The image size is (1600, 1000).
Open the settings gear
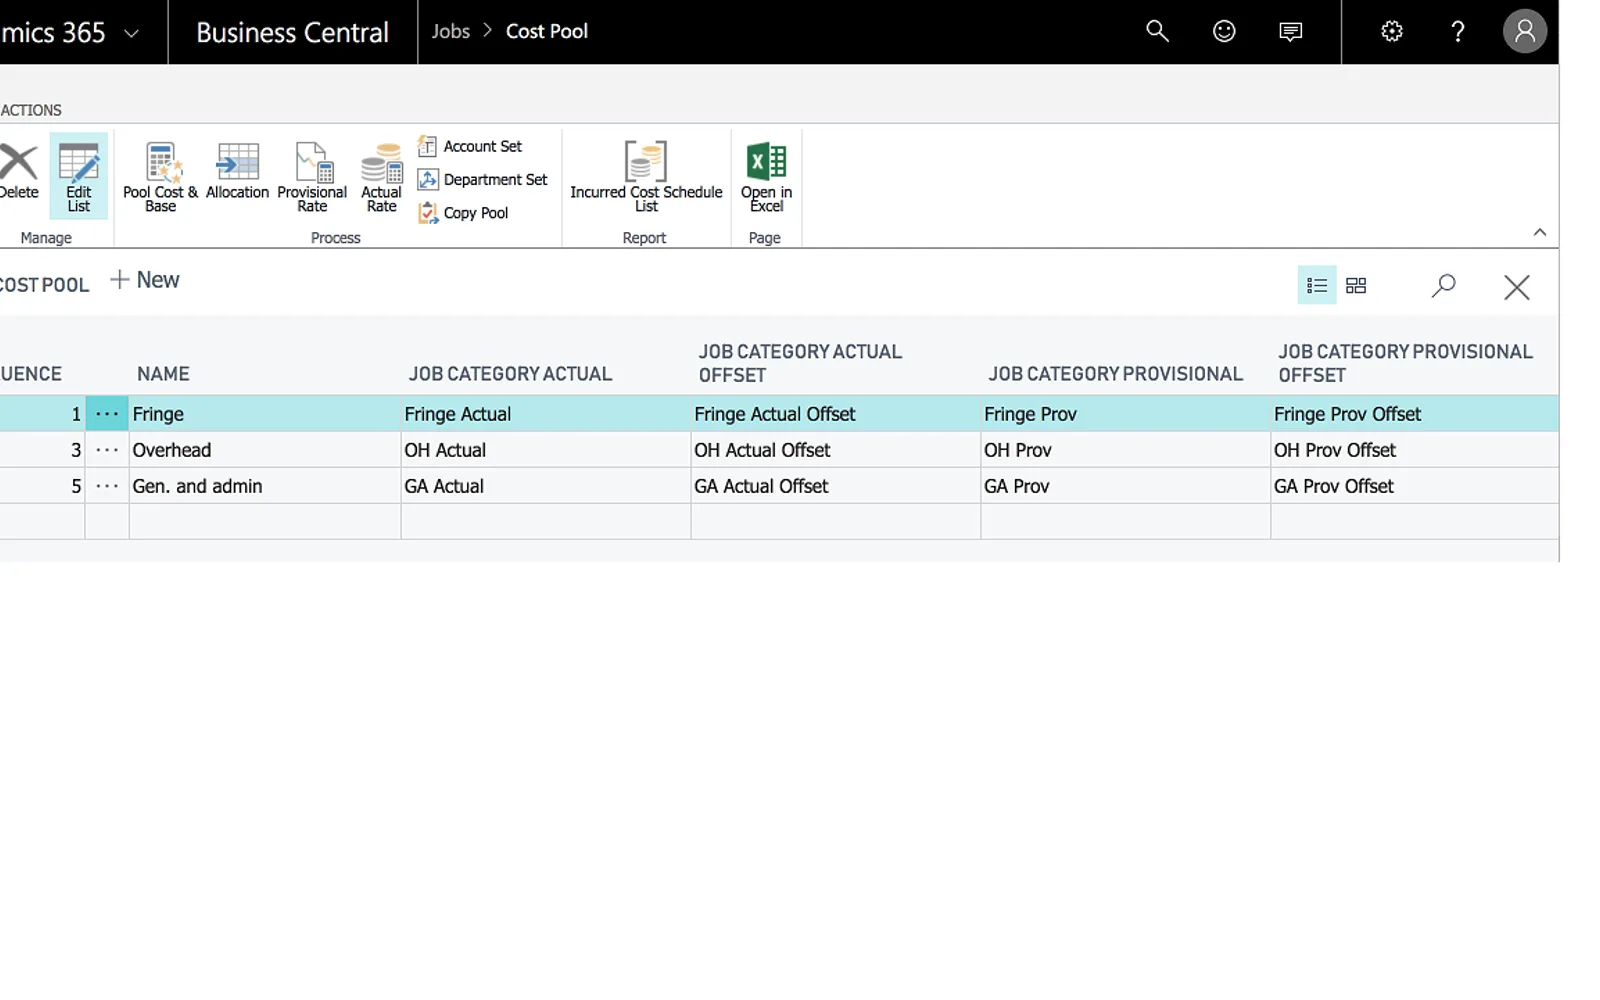click(1392, 31)
